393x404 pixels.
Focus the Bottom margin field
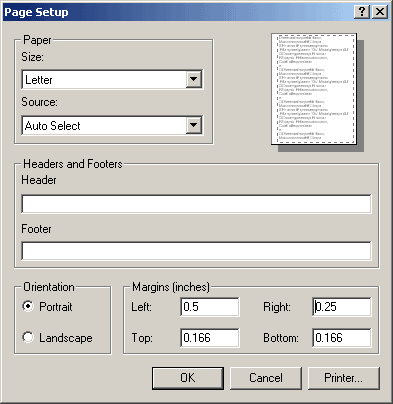342,338
